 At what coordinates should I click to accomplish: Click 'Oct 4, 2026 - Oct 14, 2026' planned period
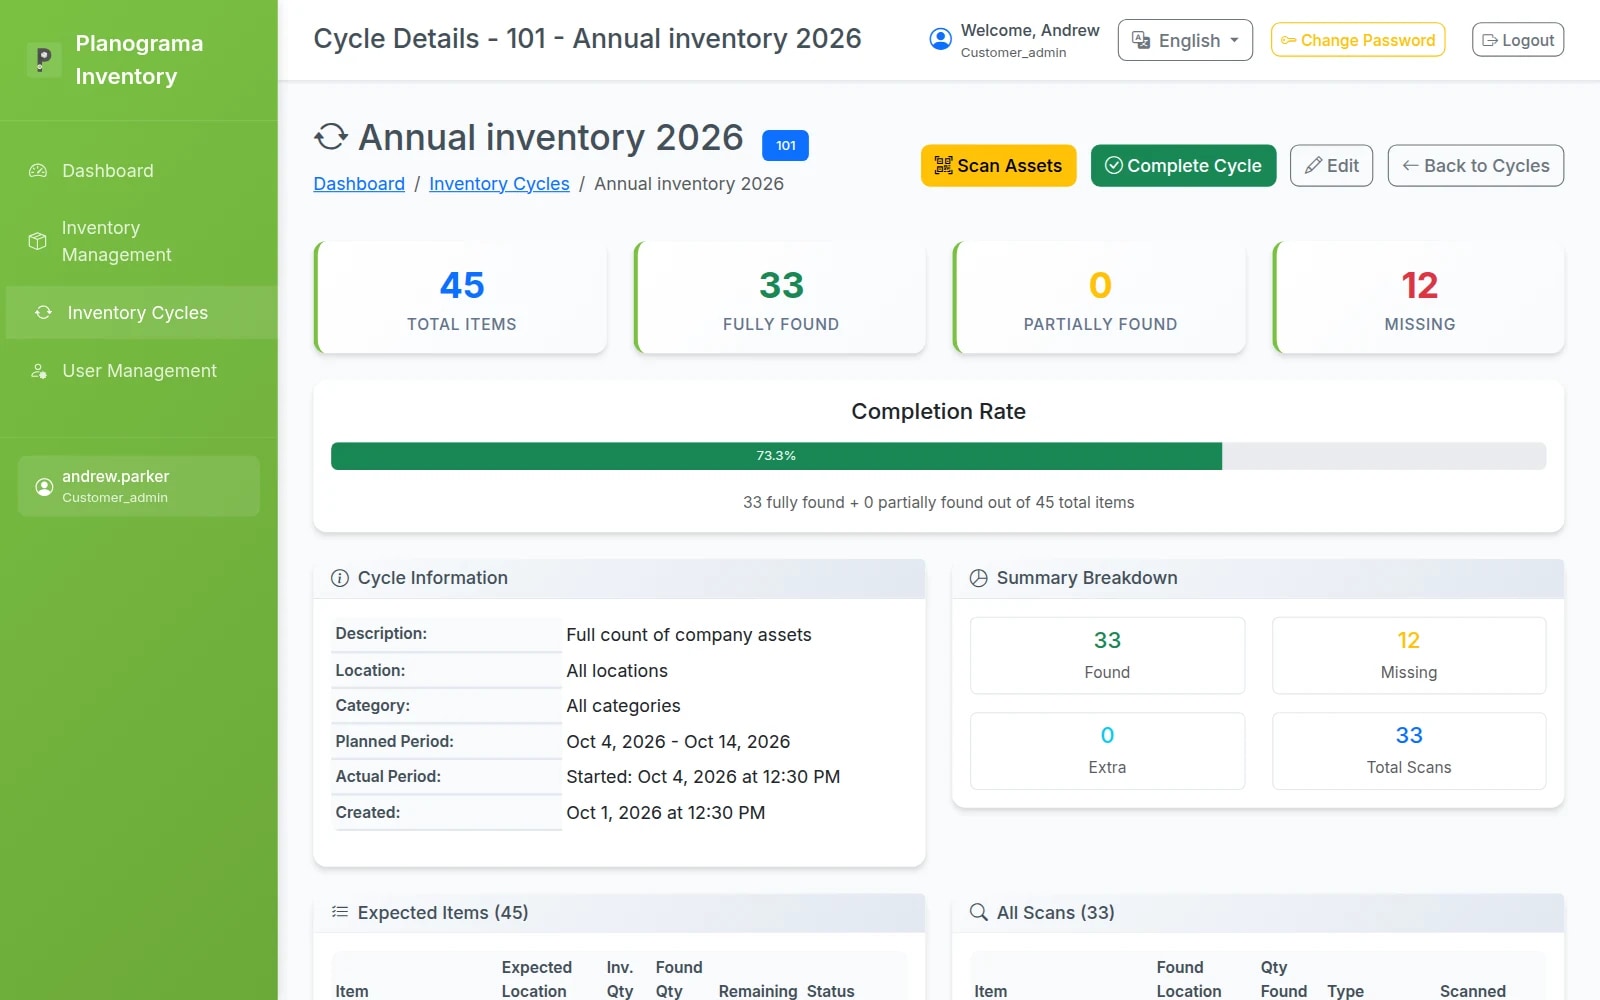pos(678,742)
